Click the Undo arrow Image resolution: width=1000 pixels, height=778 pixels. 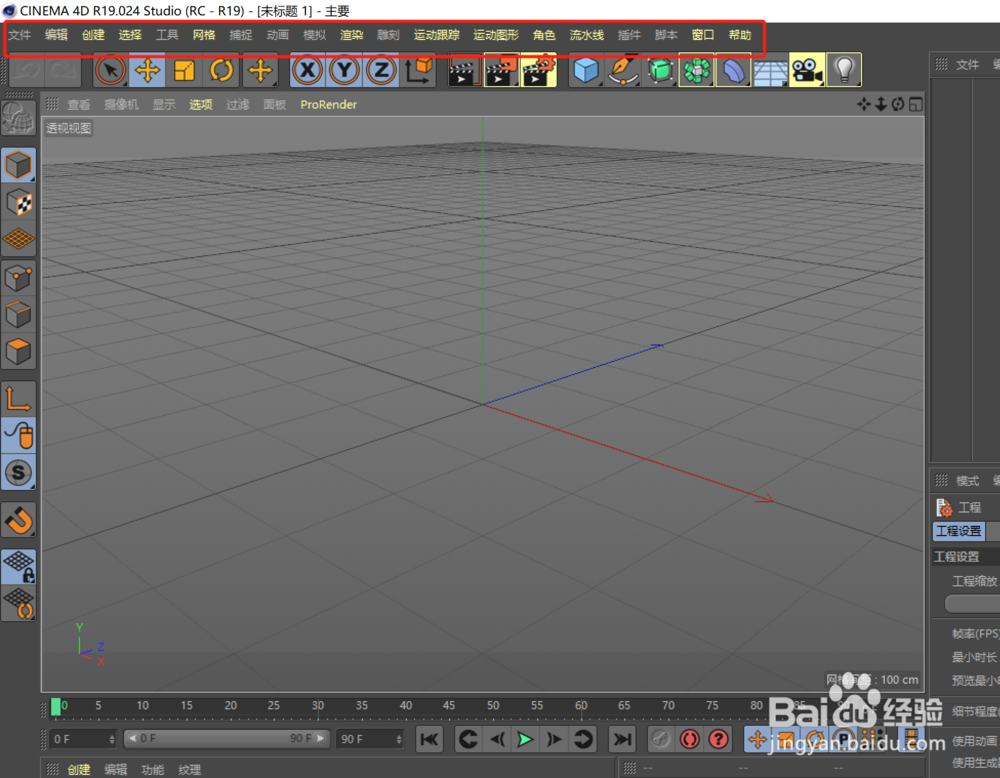coord(26,70)
